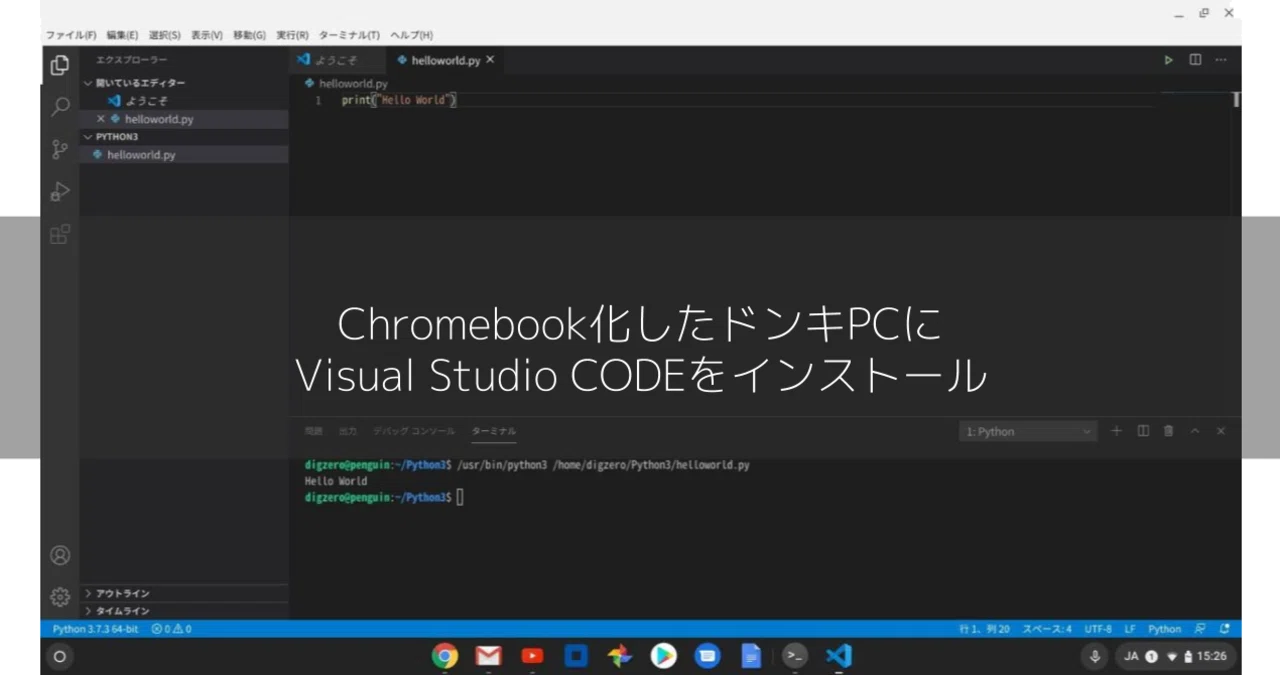Select the ターミナル panel tab
Image resolution: width=1280 pixels, height=675 pixels.
point(494,431)
